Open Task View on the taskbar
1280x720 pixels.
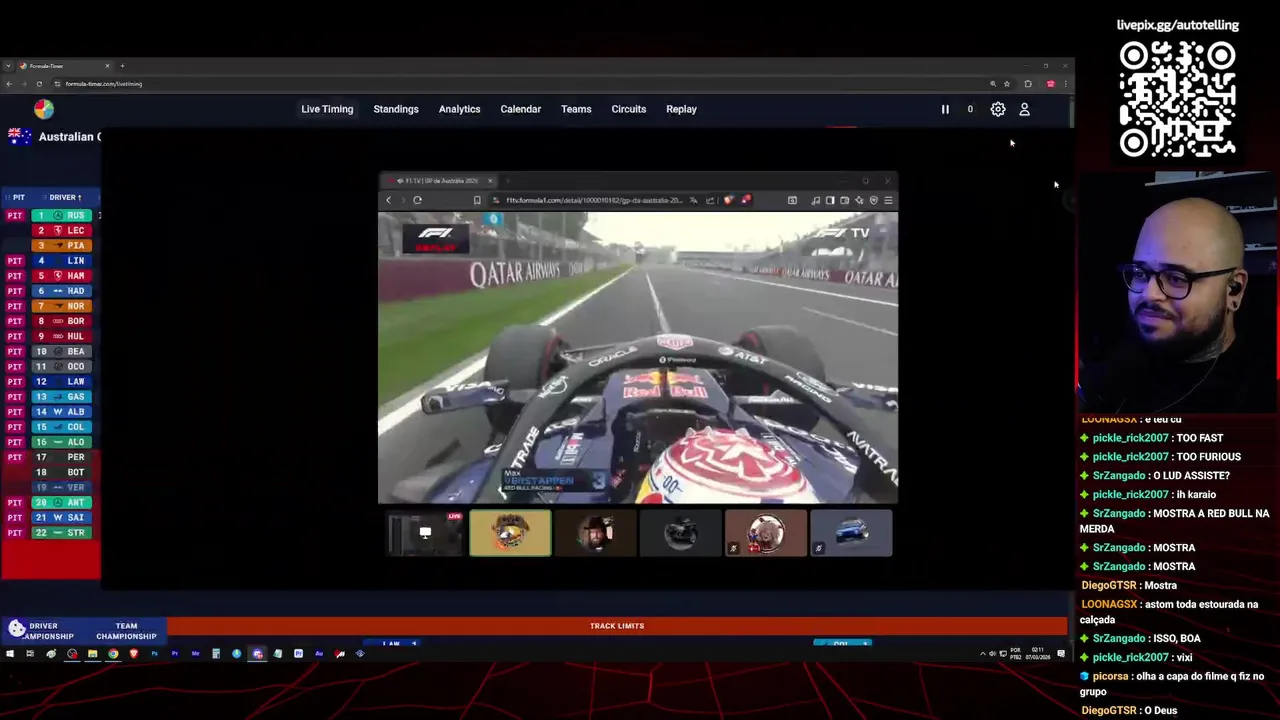(x=30, y=654)
